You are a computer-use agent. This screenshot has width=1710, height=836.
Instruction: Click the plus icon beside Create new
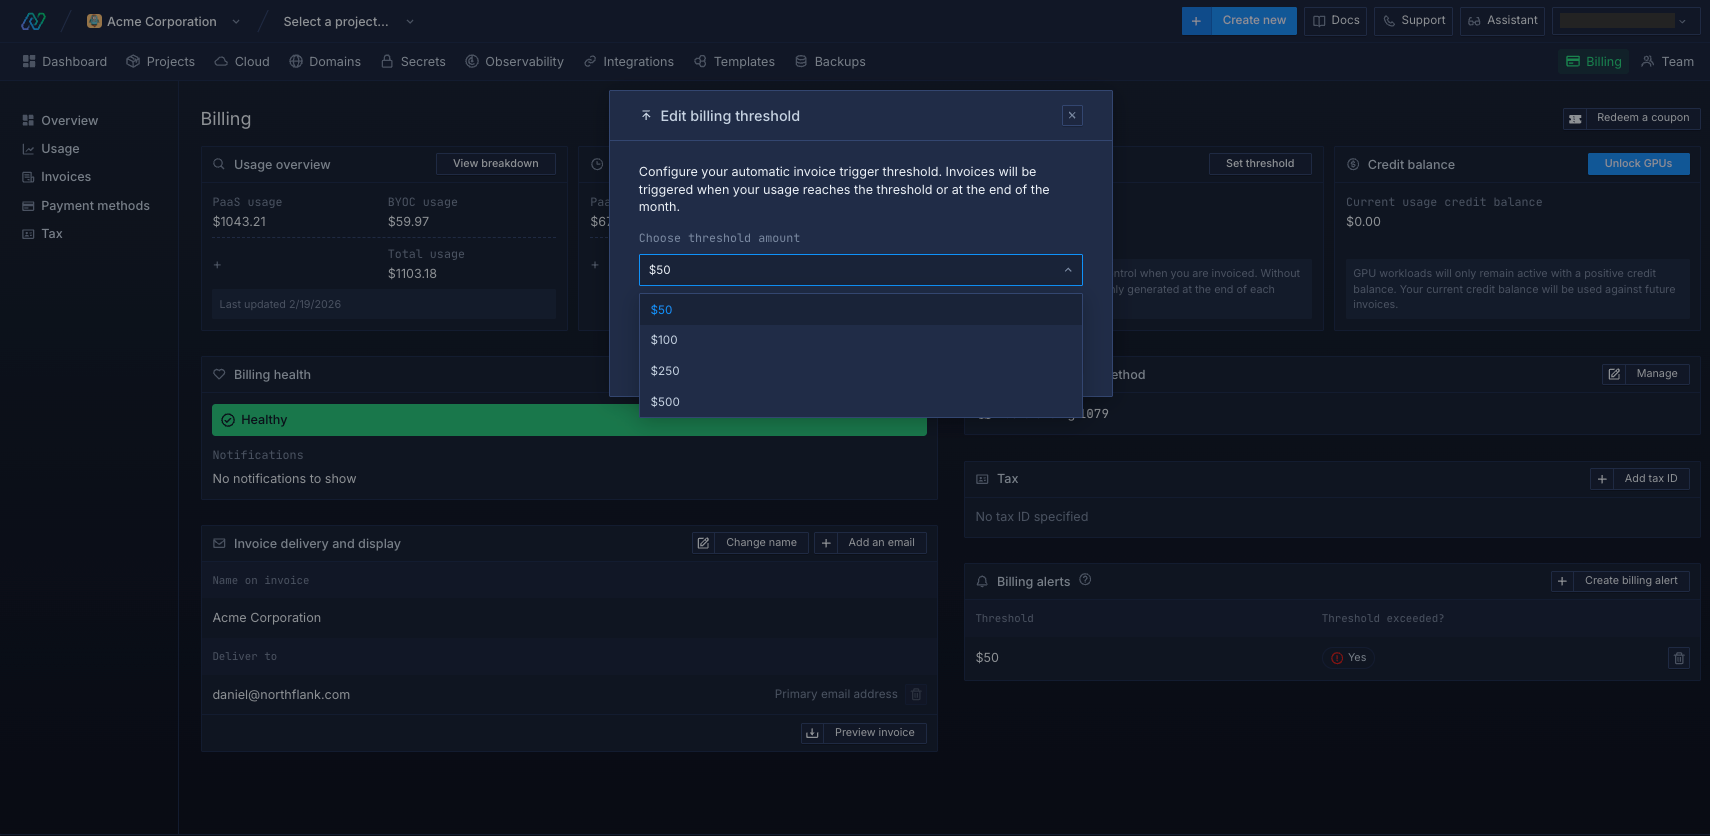[x=1196, y=21]
